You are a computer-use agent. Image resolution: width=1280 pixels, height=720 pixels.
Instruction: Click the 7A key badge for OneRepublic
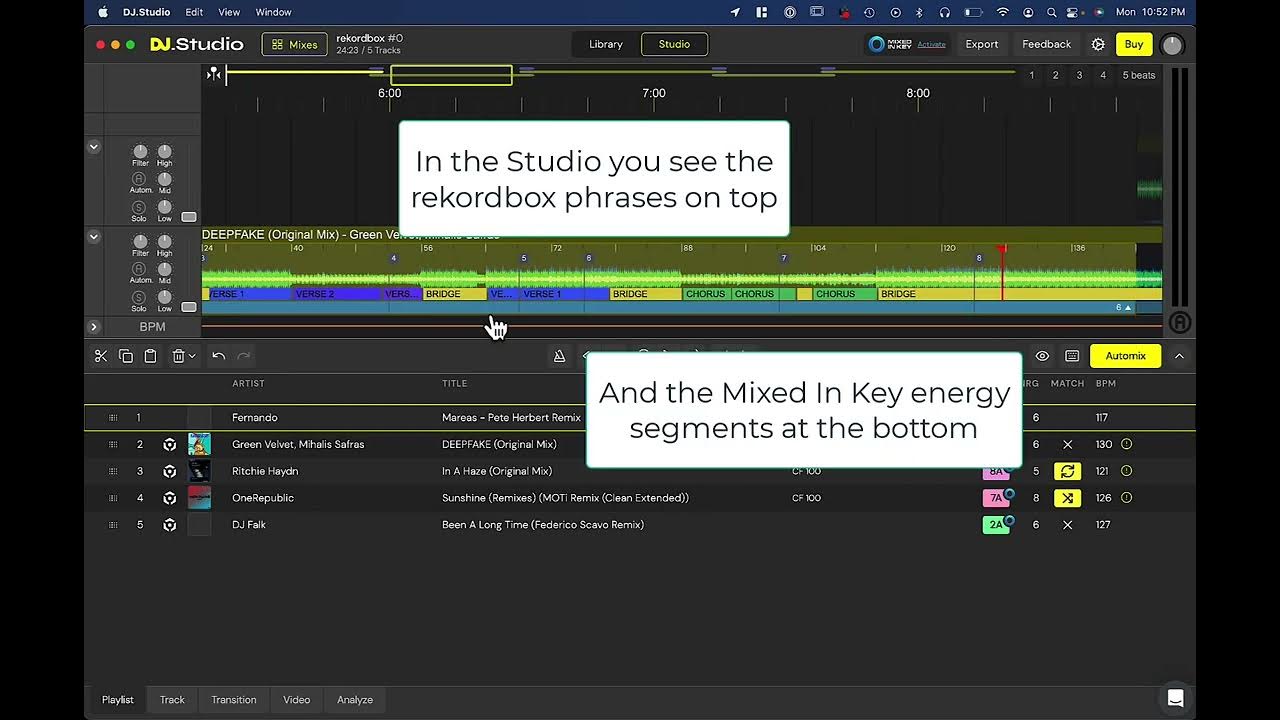pos(996,498)
